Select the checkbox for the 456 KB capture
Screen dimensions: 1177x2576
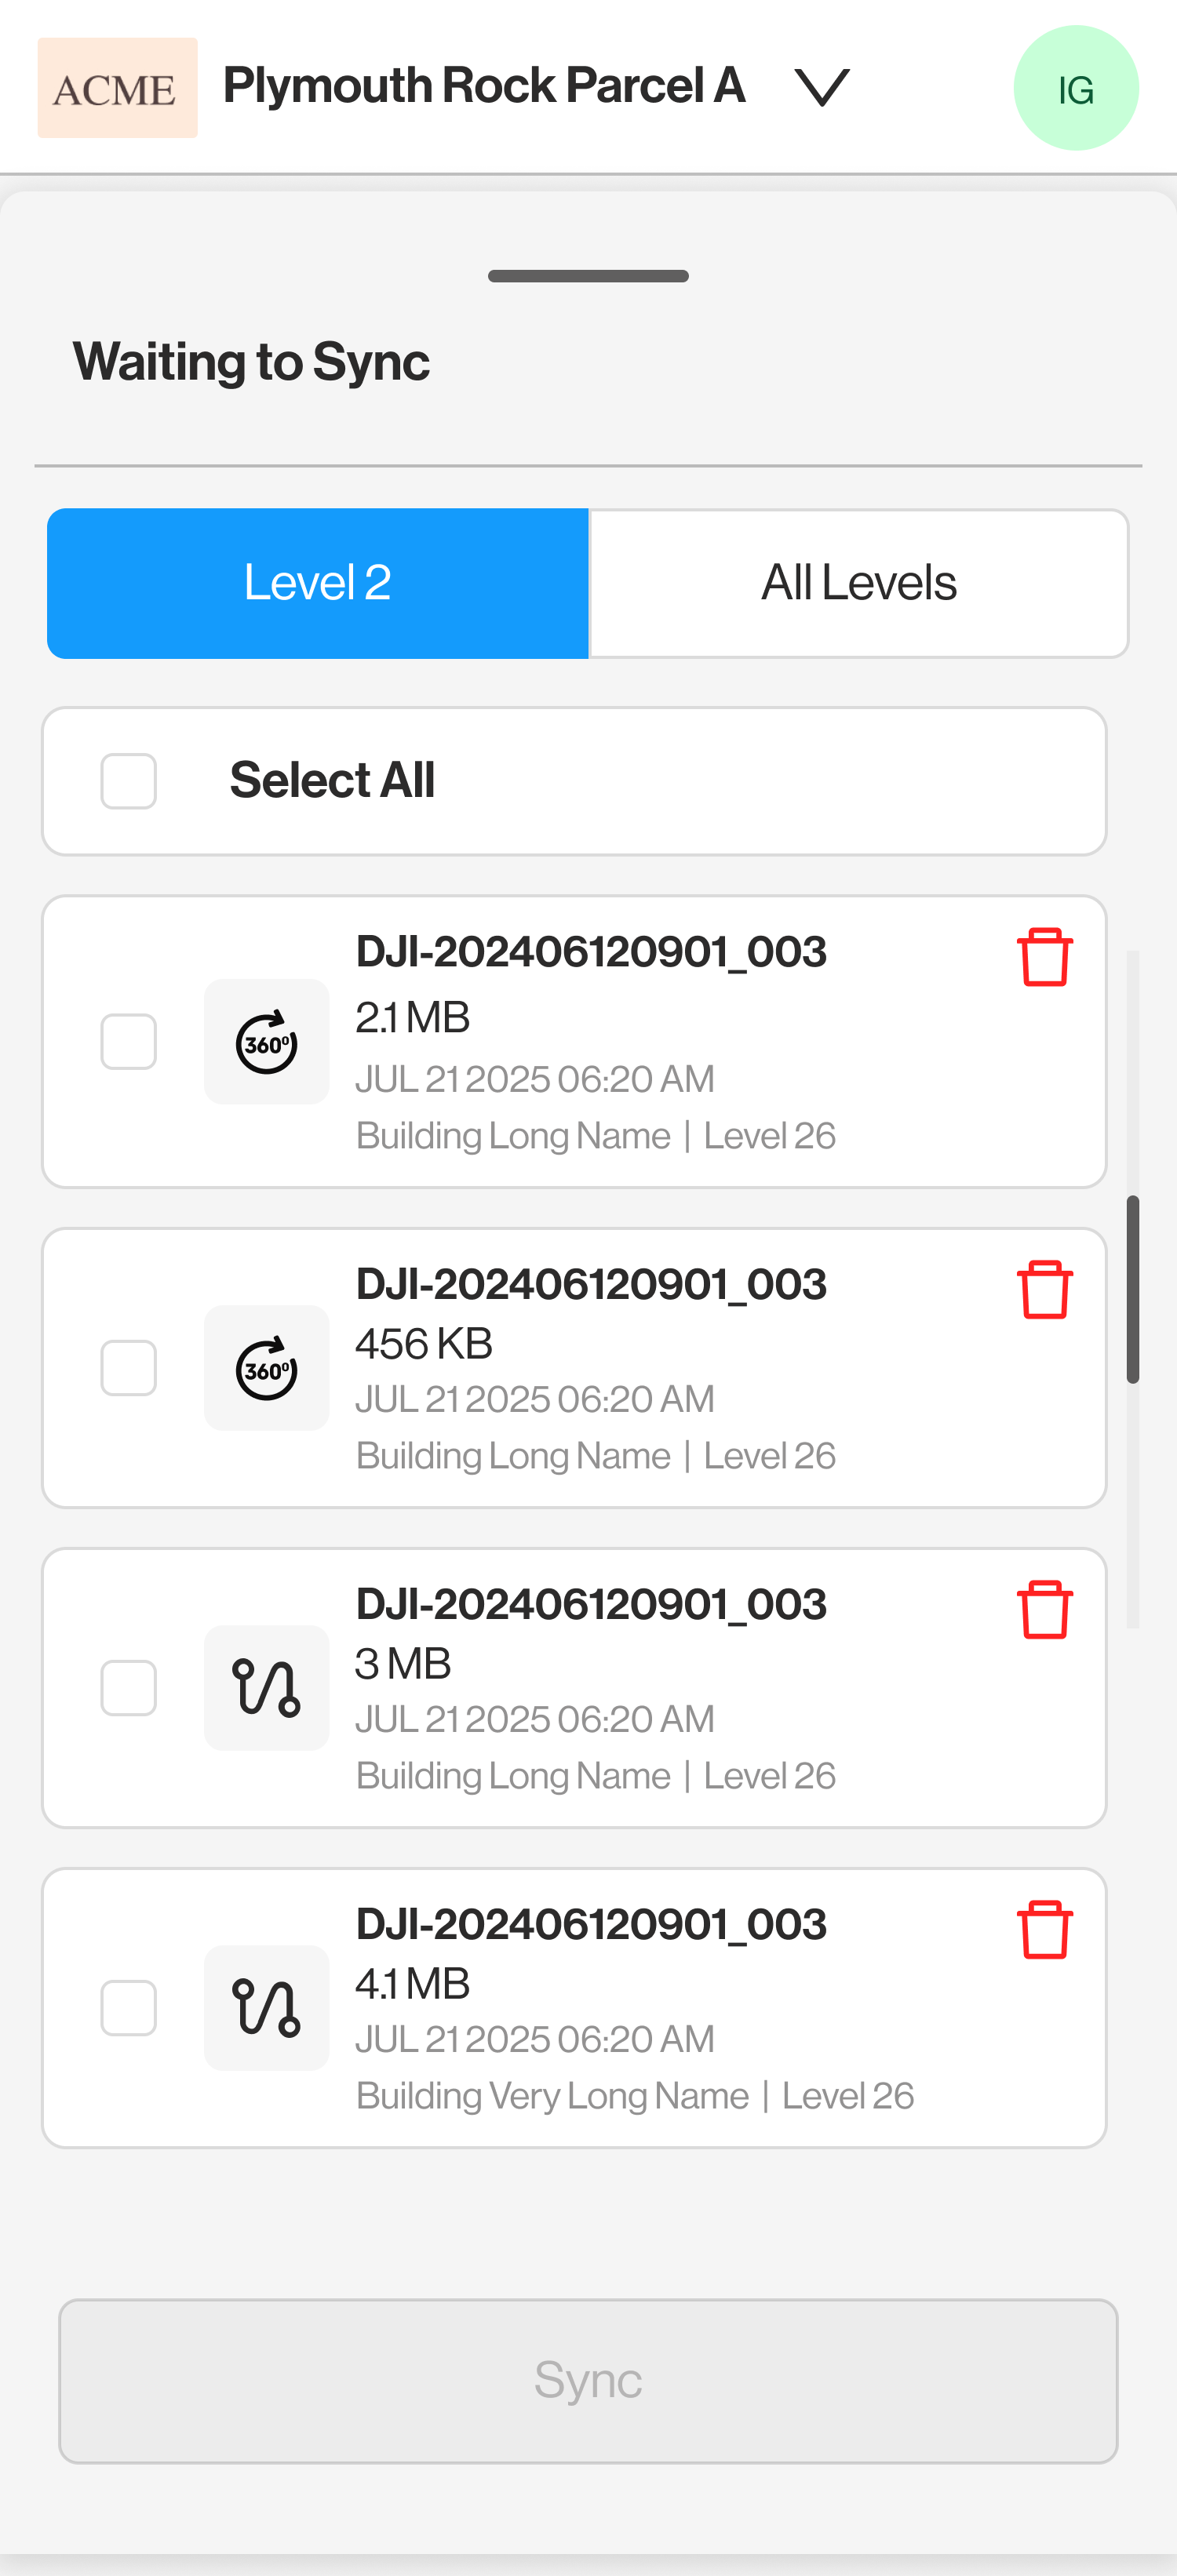(129, 1368)
